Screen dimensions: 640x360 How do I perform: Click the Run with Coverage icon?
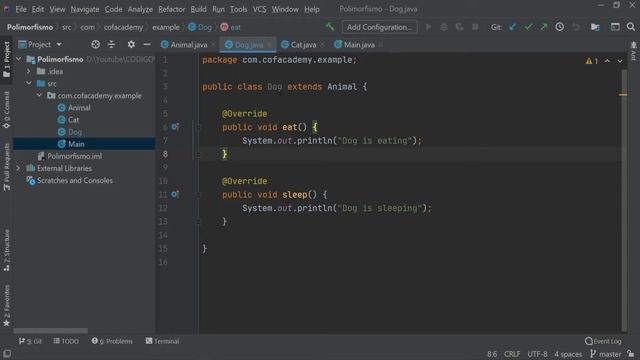click(459, 27)
